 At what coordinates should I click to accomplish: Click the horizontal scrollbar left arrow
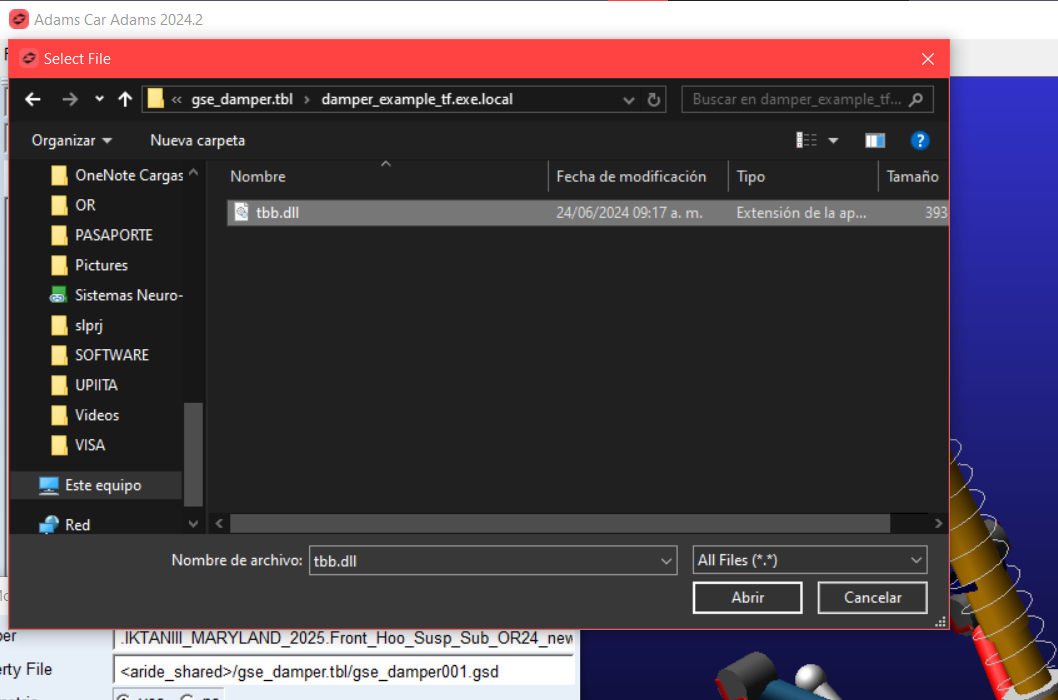point(219,523)
